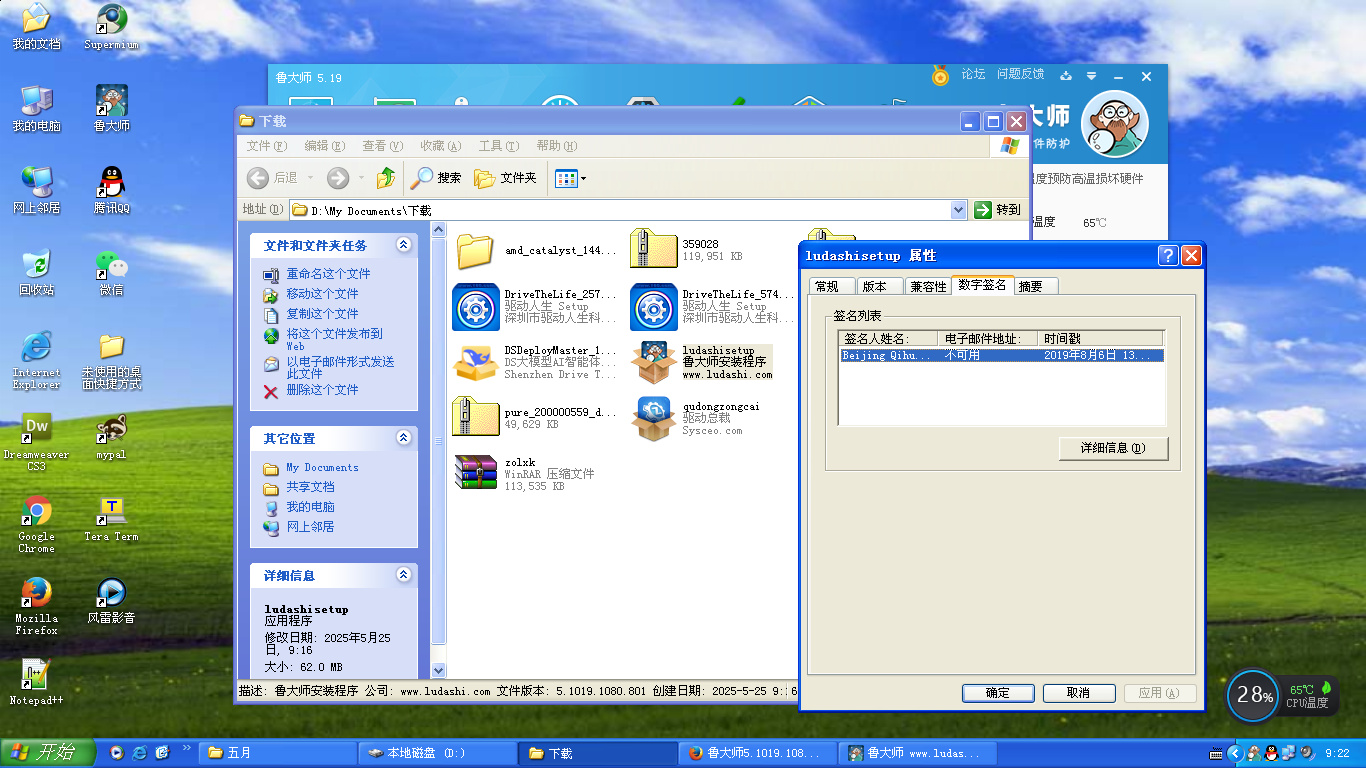The height and width of the screenshot is (768, 1366).
Task: Select the 359028 zip file
Action: pos(687,250)
